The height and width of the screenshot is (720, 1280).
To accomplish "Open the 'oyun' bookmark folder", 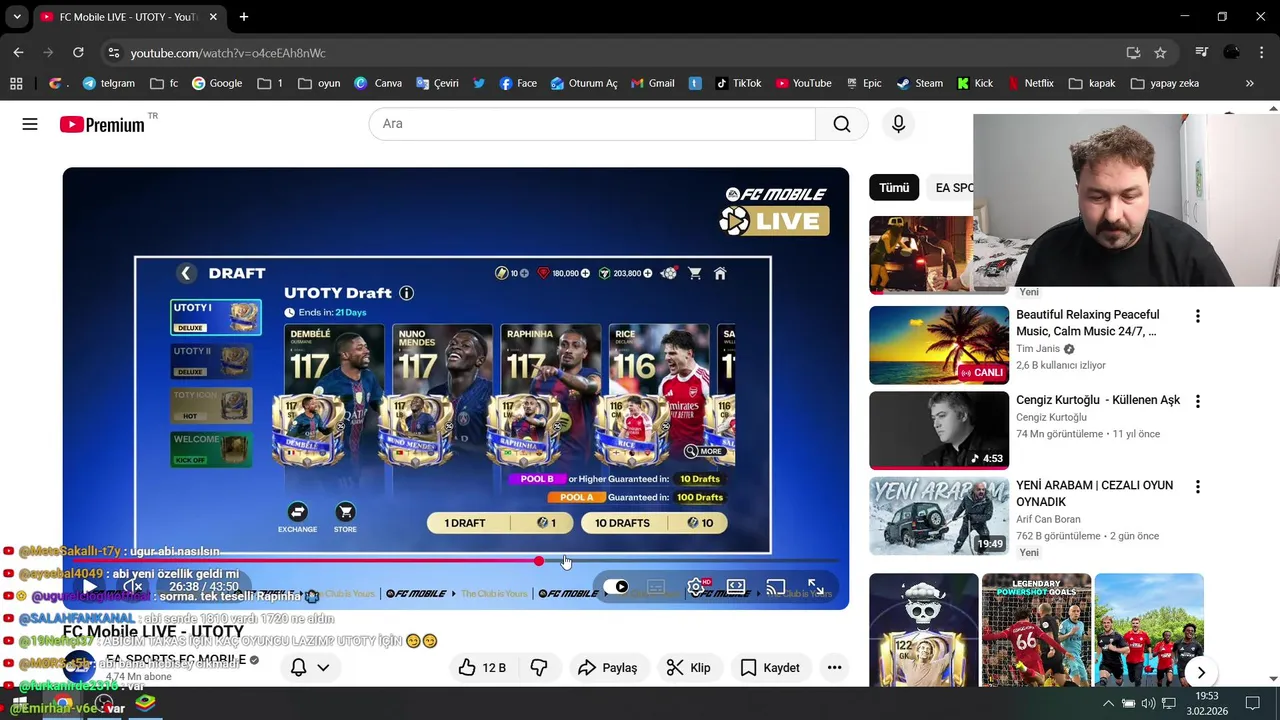I will [x=319, y=83].
